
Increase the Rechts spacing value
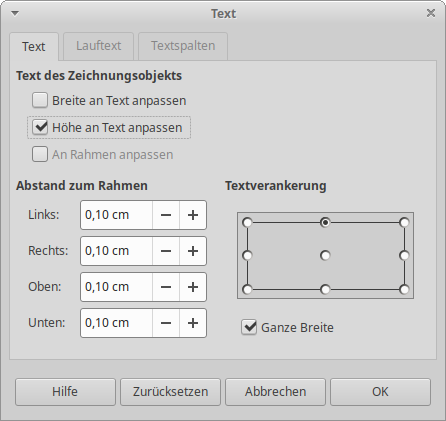(x=193, y=251)
